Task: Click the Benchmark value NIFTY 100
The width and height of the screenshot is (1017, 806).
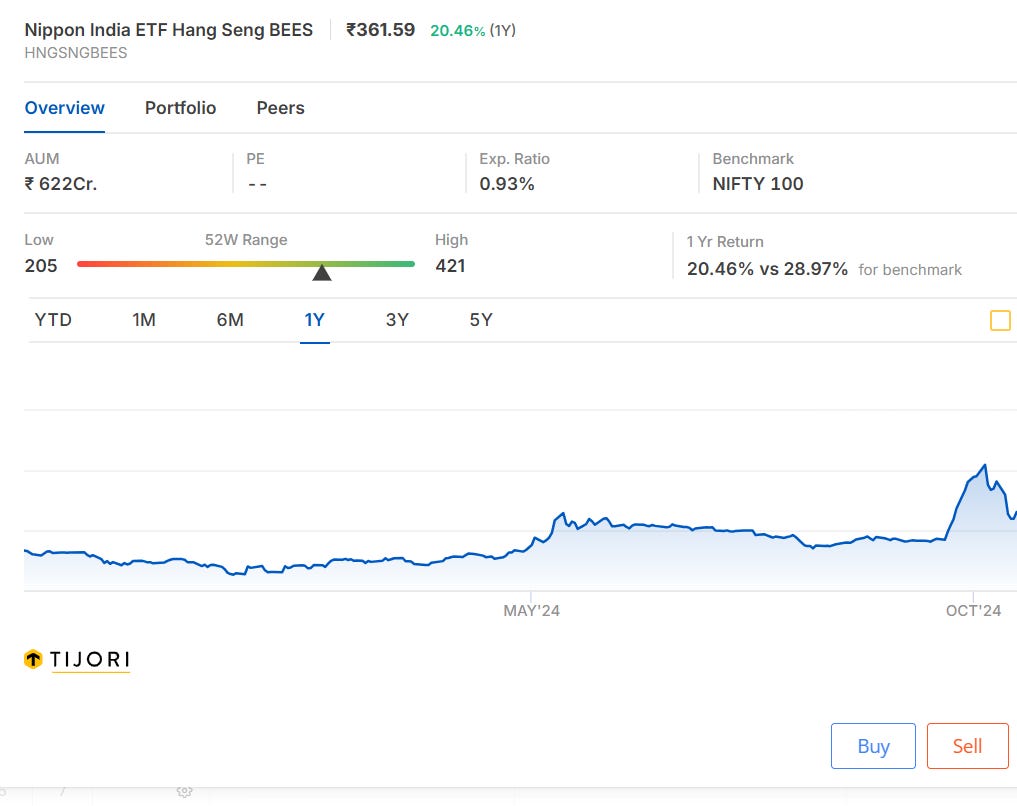Action: (x=758, y=184)
